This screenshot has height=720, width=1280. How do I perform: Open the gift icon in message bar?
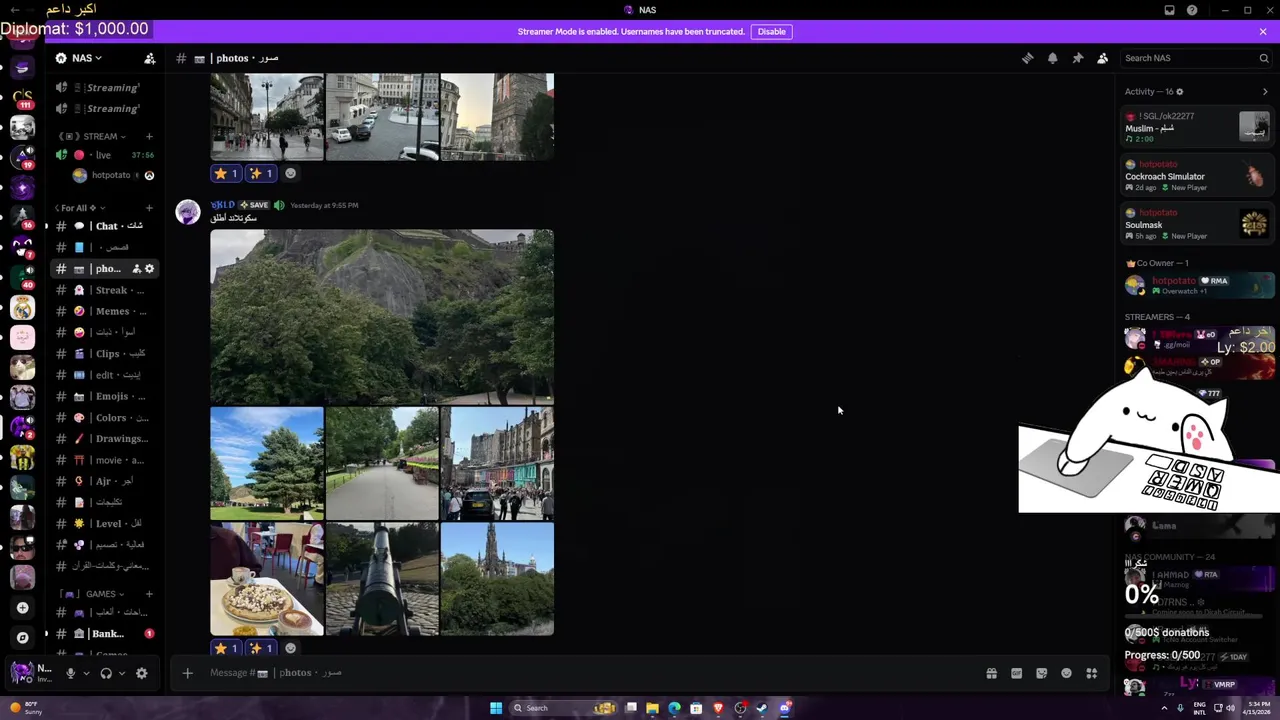(991, 673)
